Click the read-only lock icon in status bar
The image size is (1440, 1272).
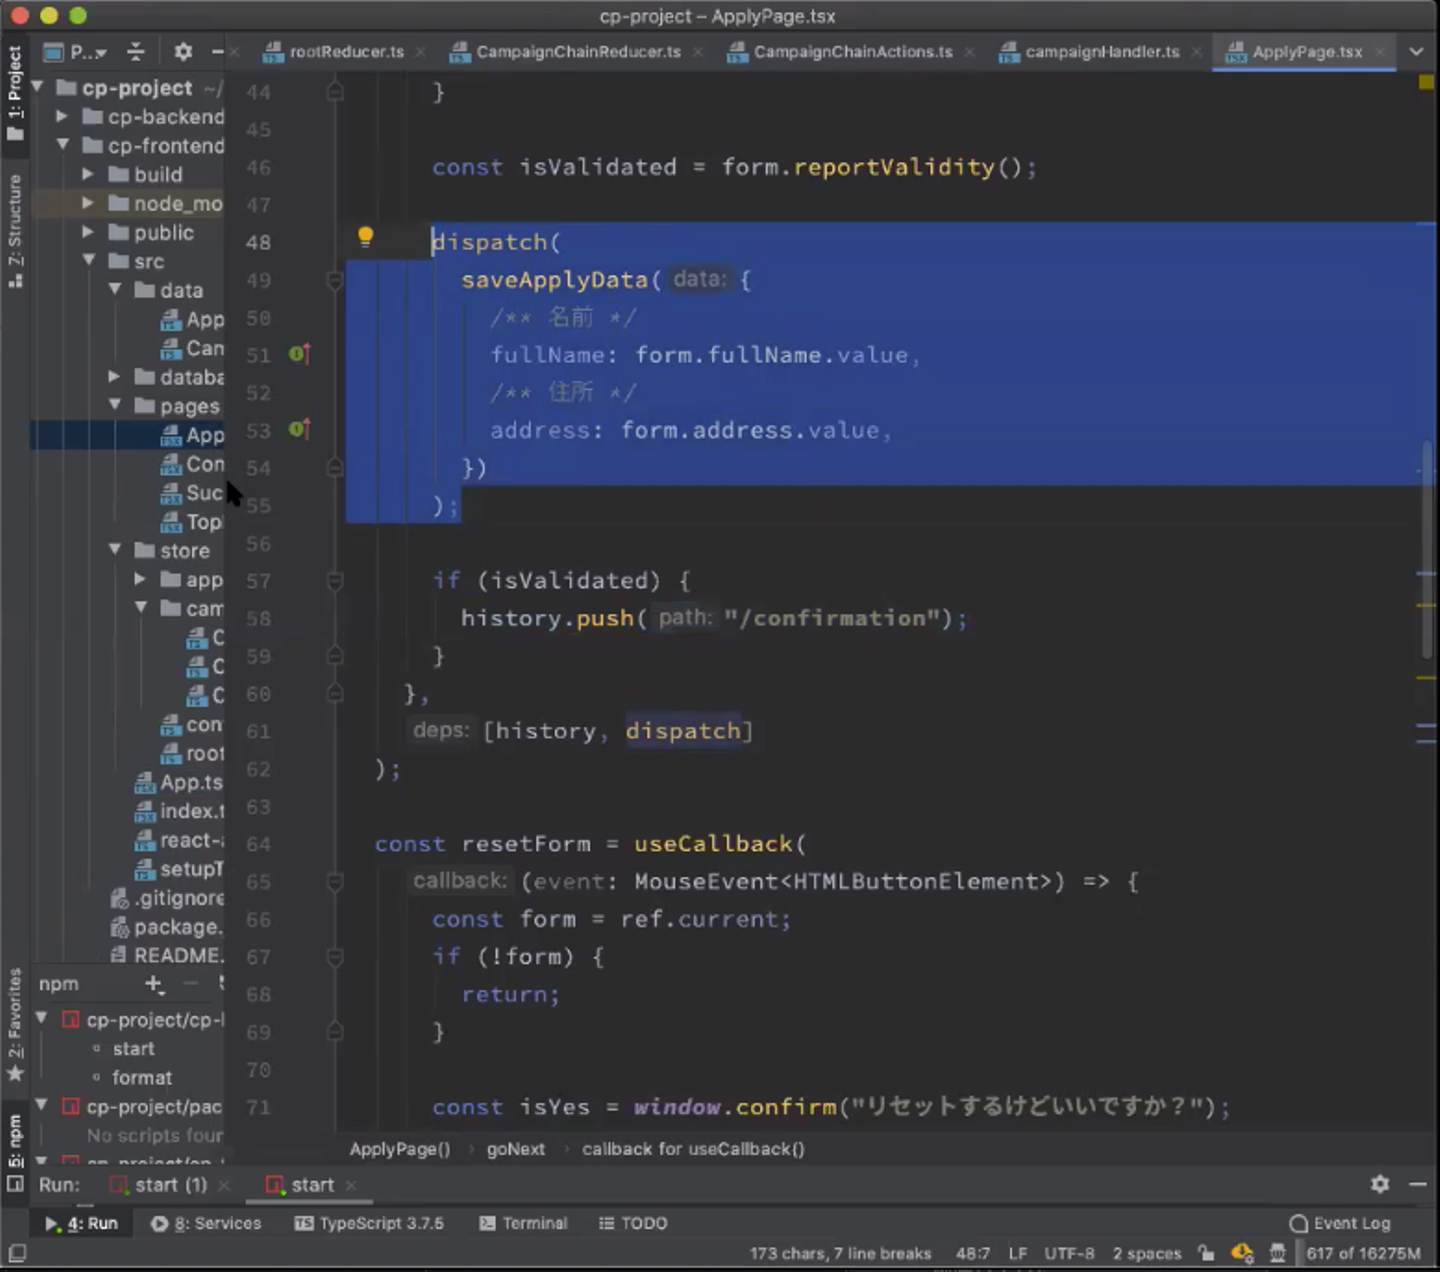(x=1206, y=1253)
